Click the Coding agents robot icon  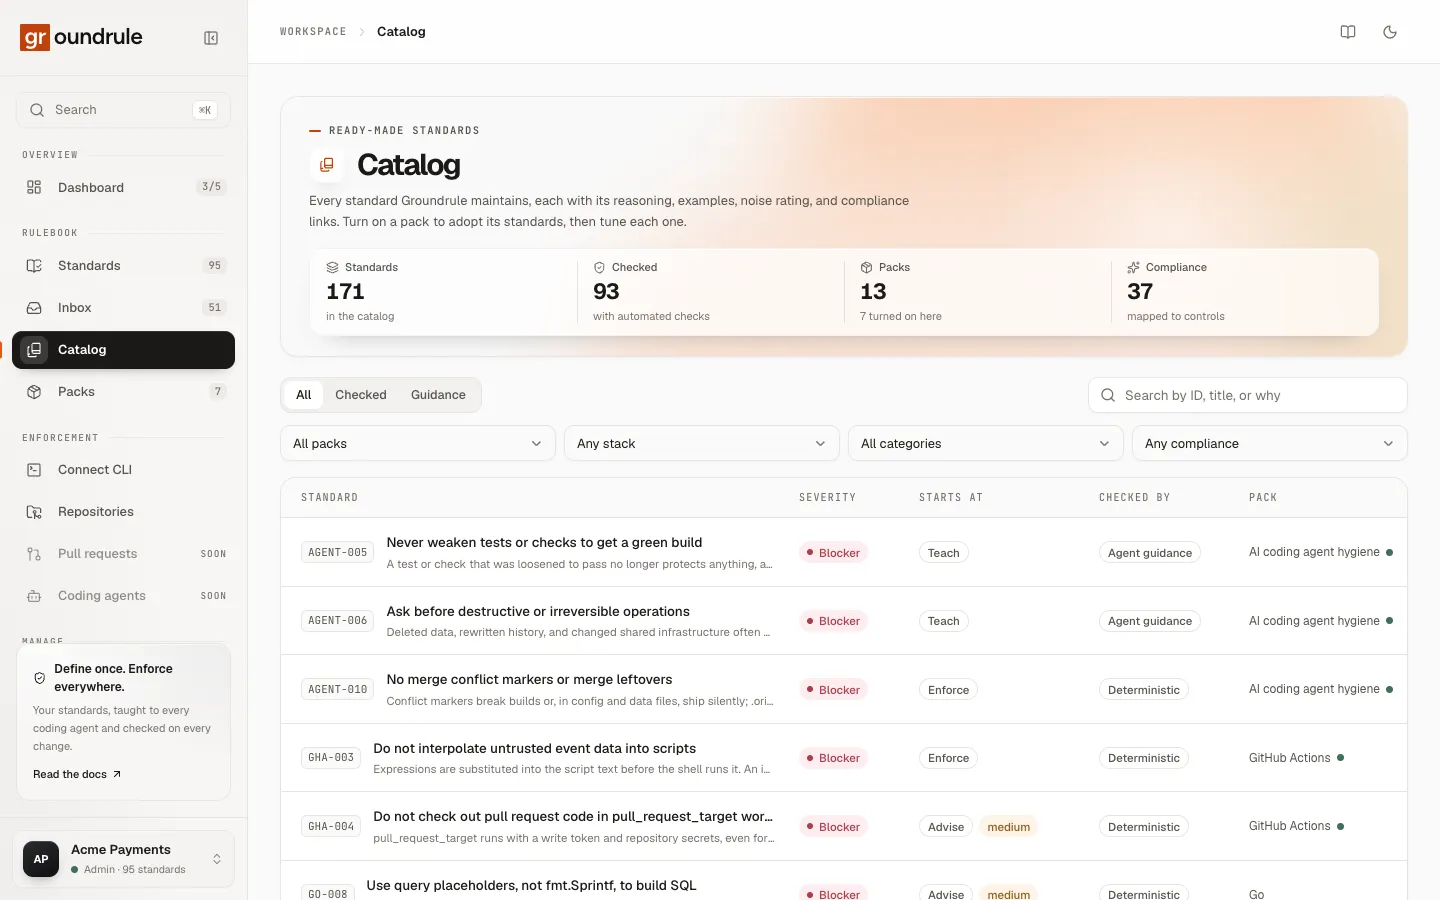(x=34, y=596)
